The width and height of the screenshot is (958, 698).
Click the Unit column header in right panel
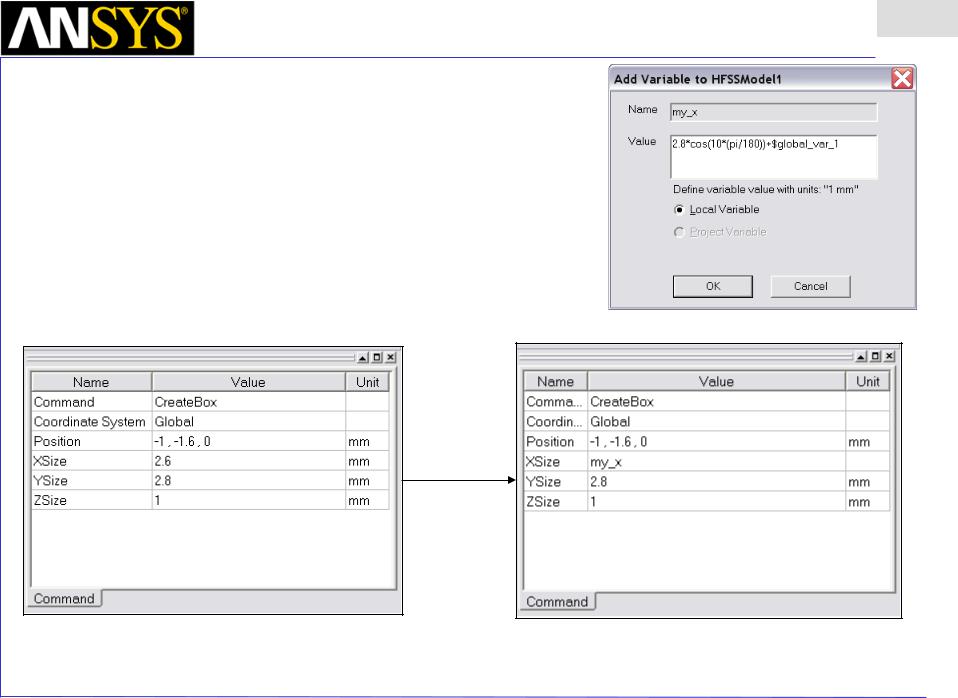[868, 381]
